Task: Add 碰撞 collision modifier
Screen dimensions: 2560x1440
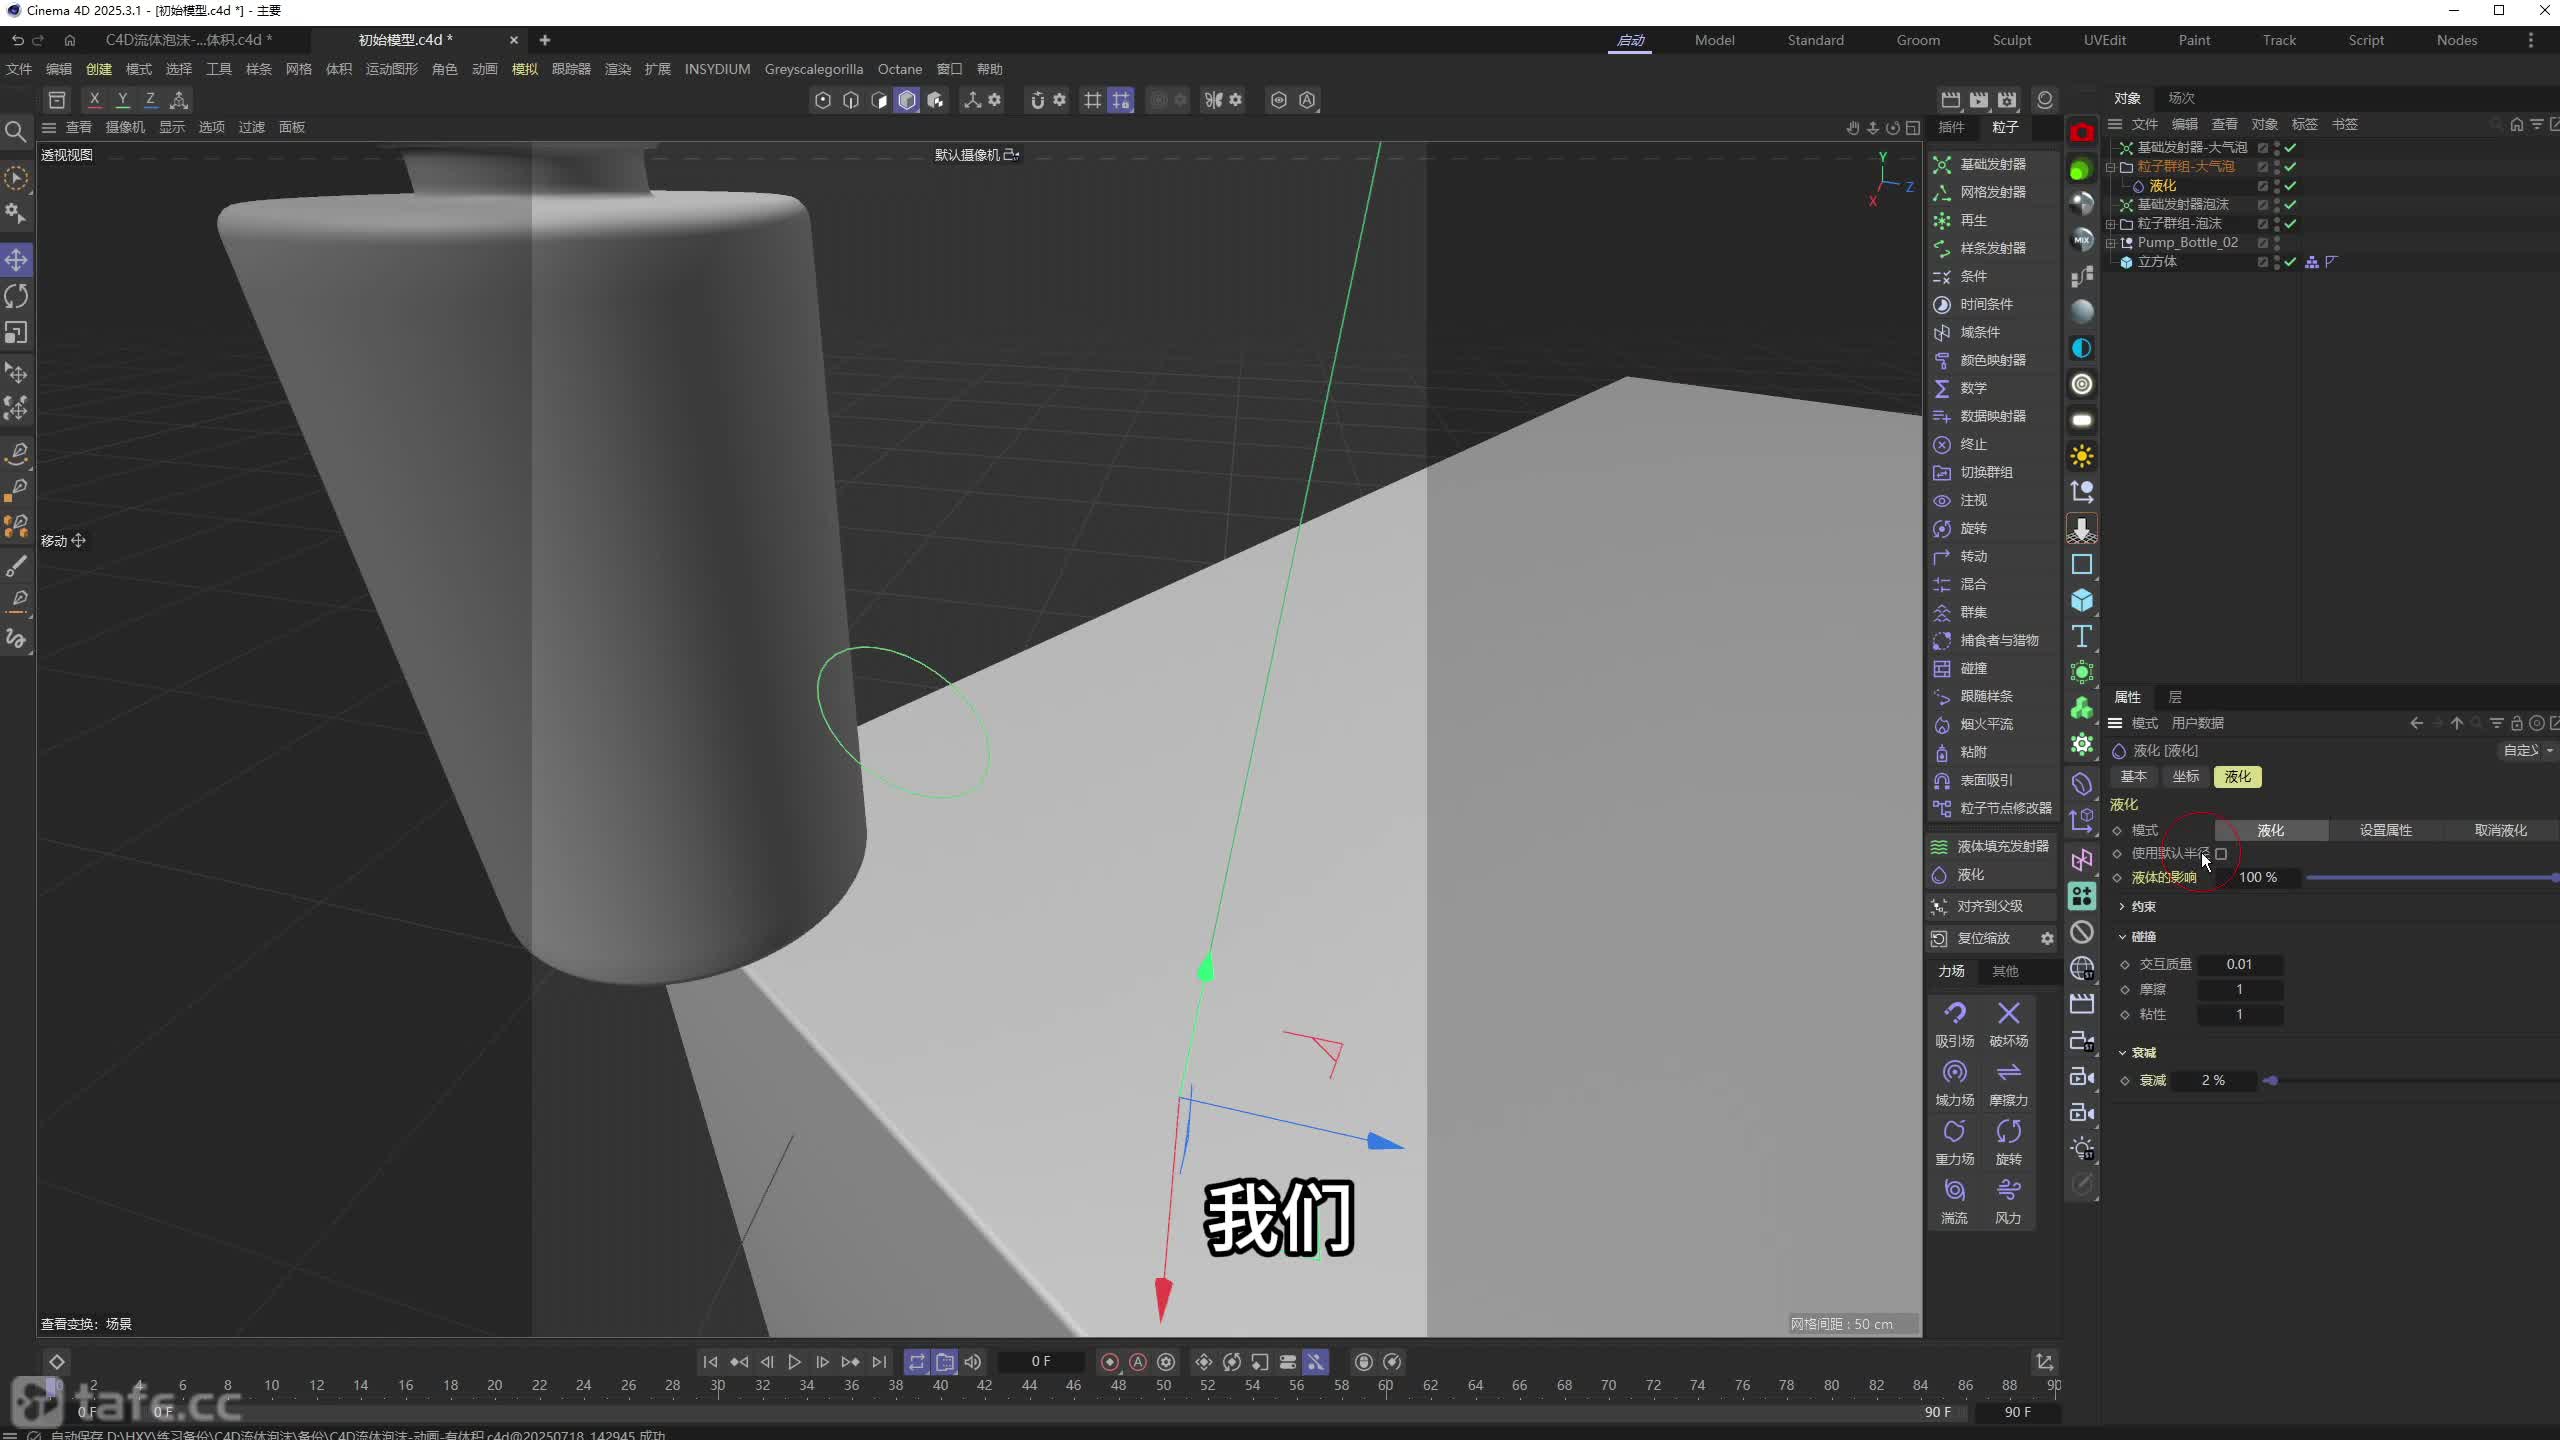Action: coord(1991,668)
